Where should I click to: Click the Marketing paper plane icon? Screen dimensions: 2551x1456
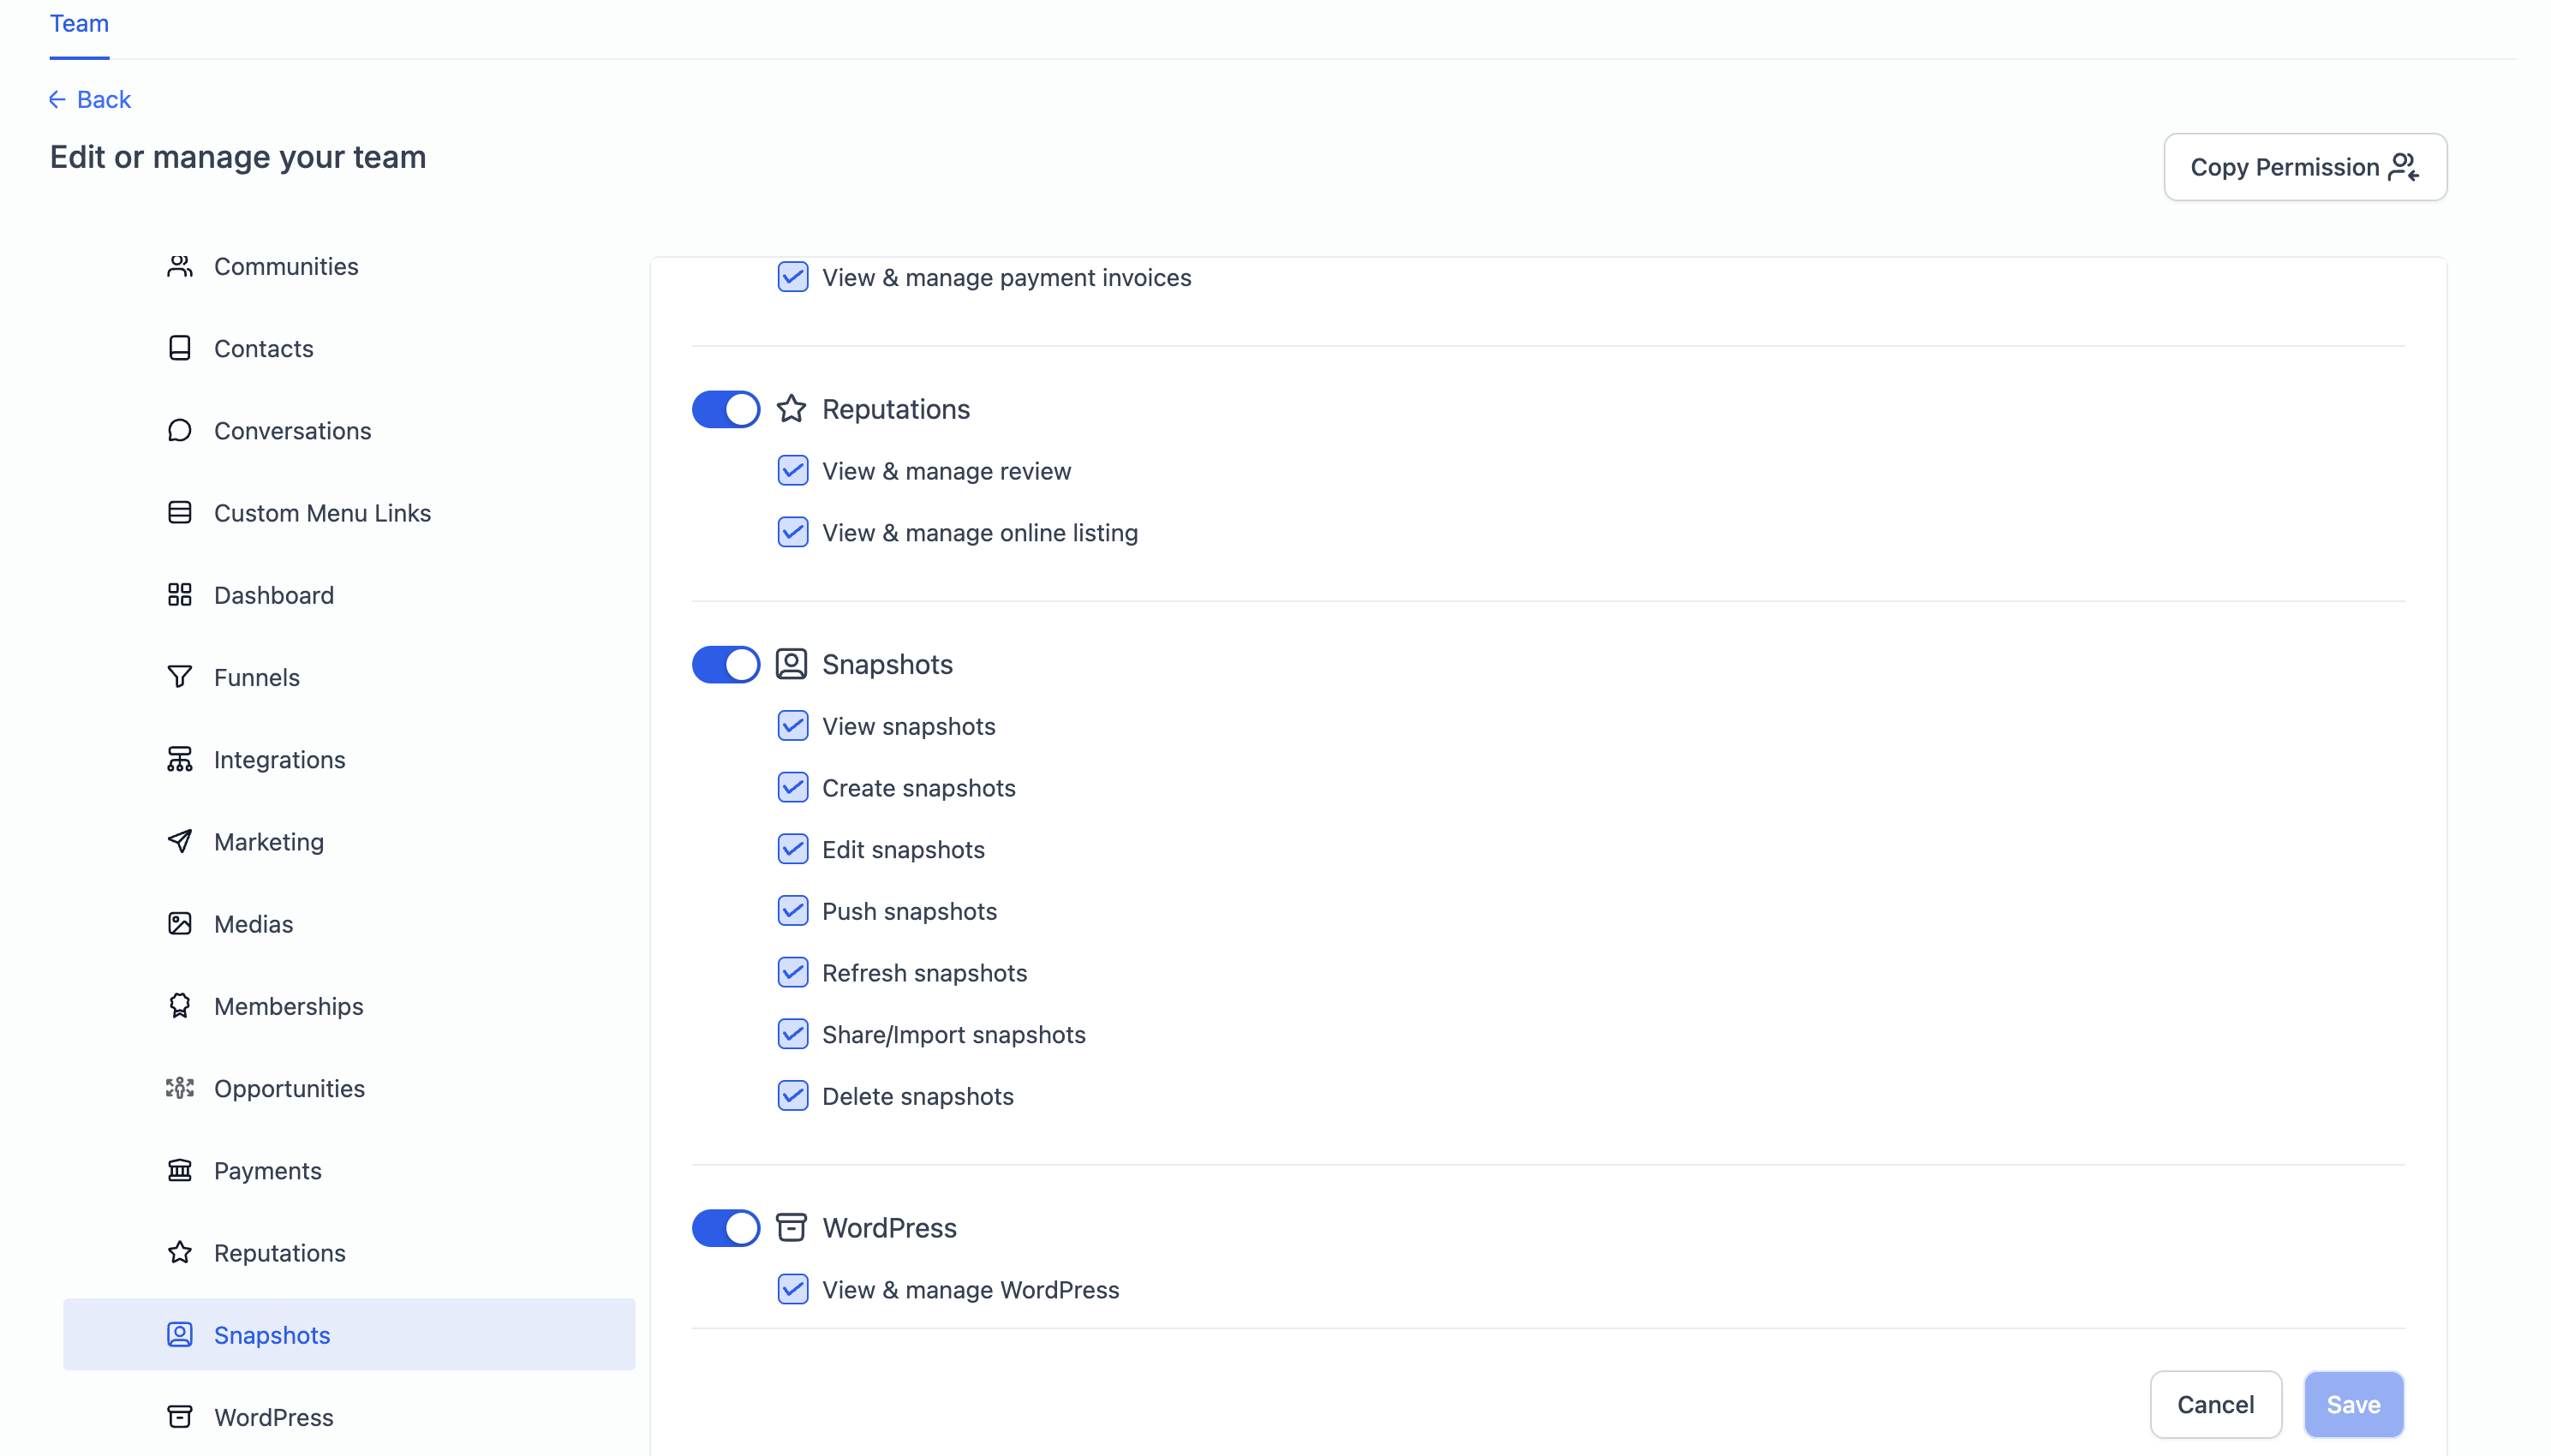(179, 841)
